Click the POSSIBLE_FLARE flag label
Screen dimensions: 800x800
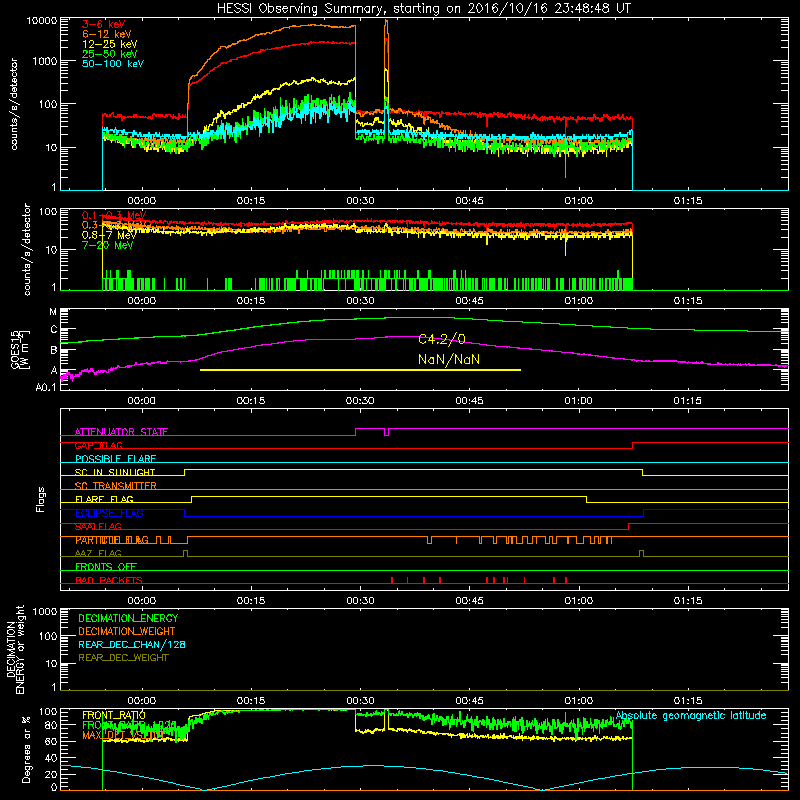[115, 459]
